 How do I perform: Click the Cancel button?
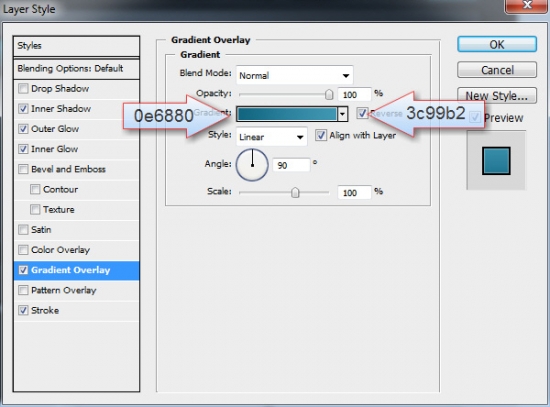pyautogui.click(x=497, y=70)
